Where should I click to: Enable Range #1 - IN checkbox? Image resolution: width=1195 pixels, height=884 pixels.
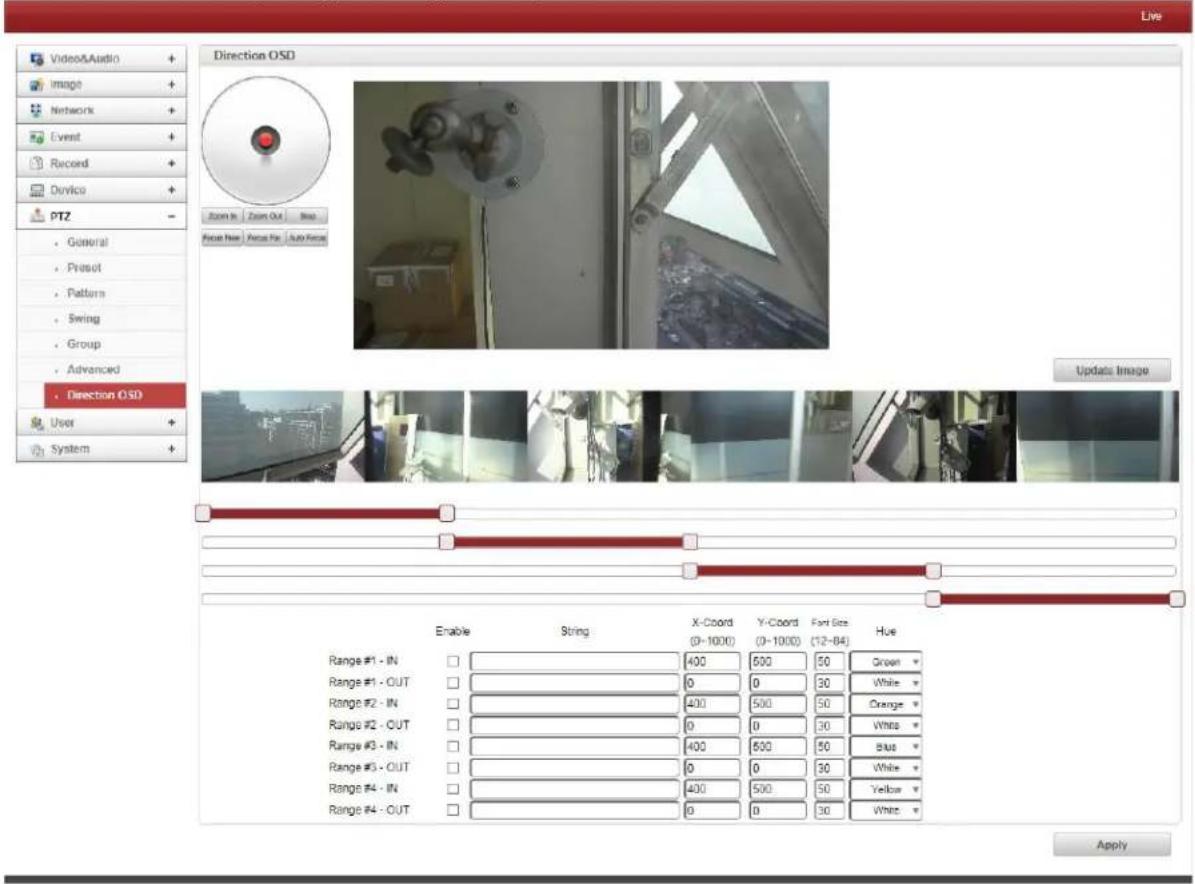point(453,661)
